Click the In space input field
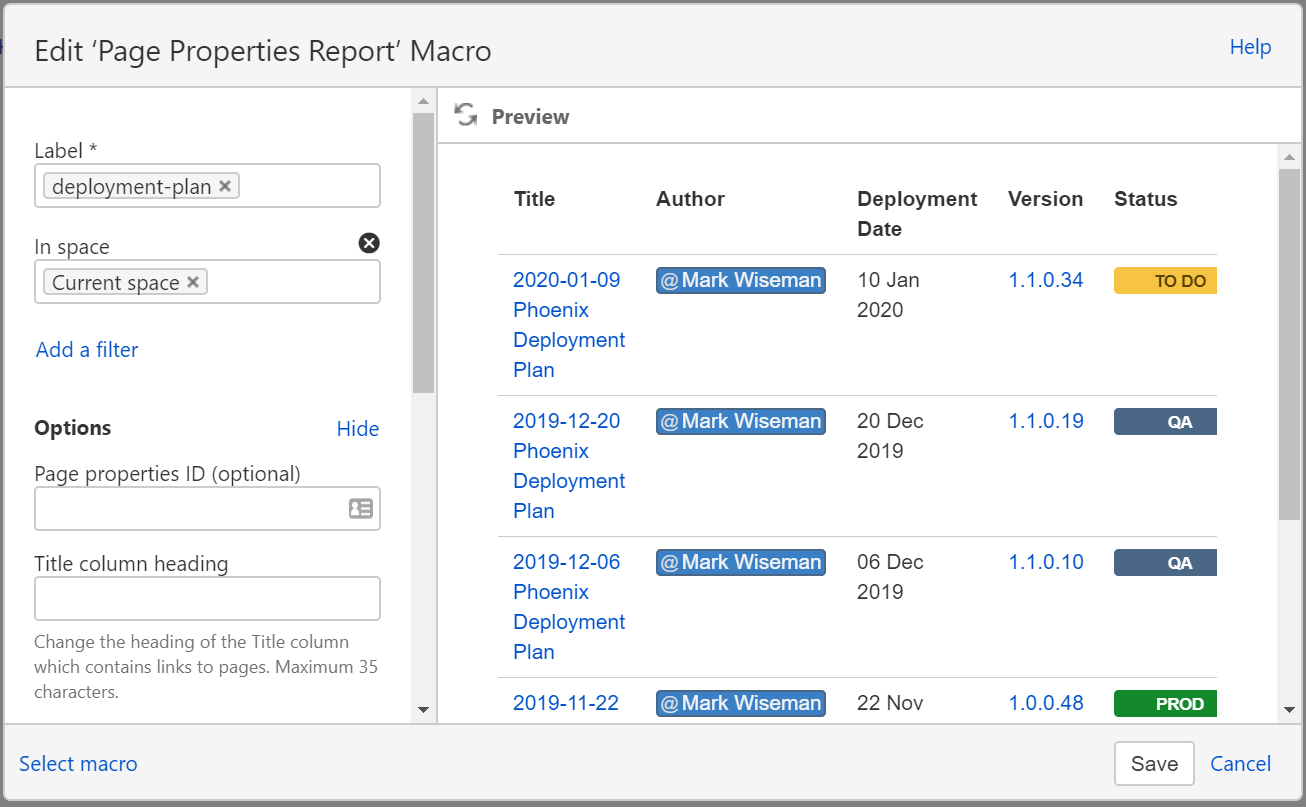The width and height of the screenshot is (1306, 807). tap(207, 282)
